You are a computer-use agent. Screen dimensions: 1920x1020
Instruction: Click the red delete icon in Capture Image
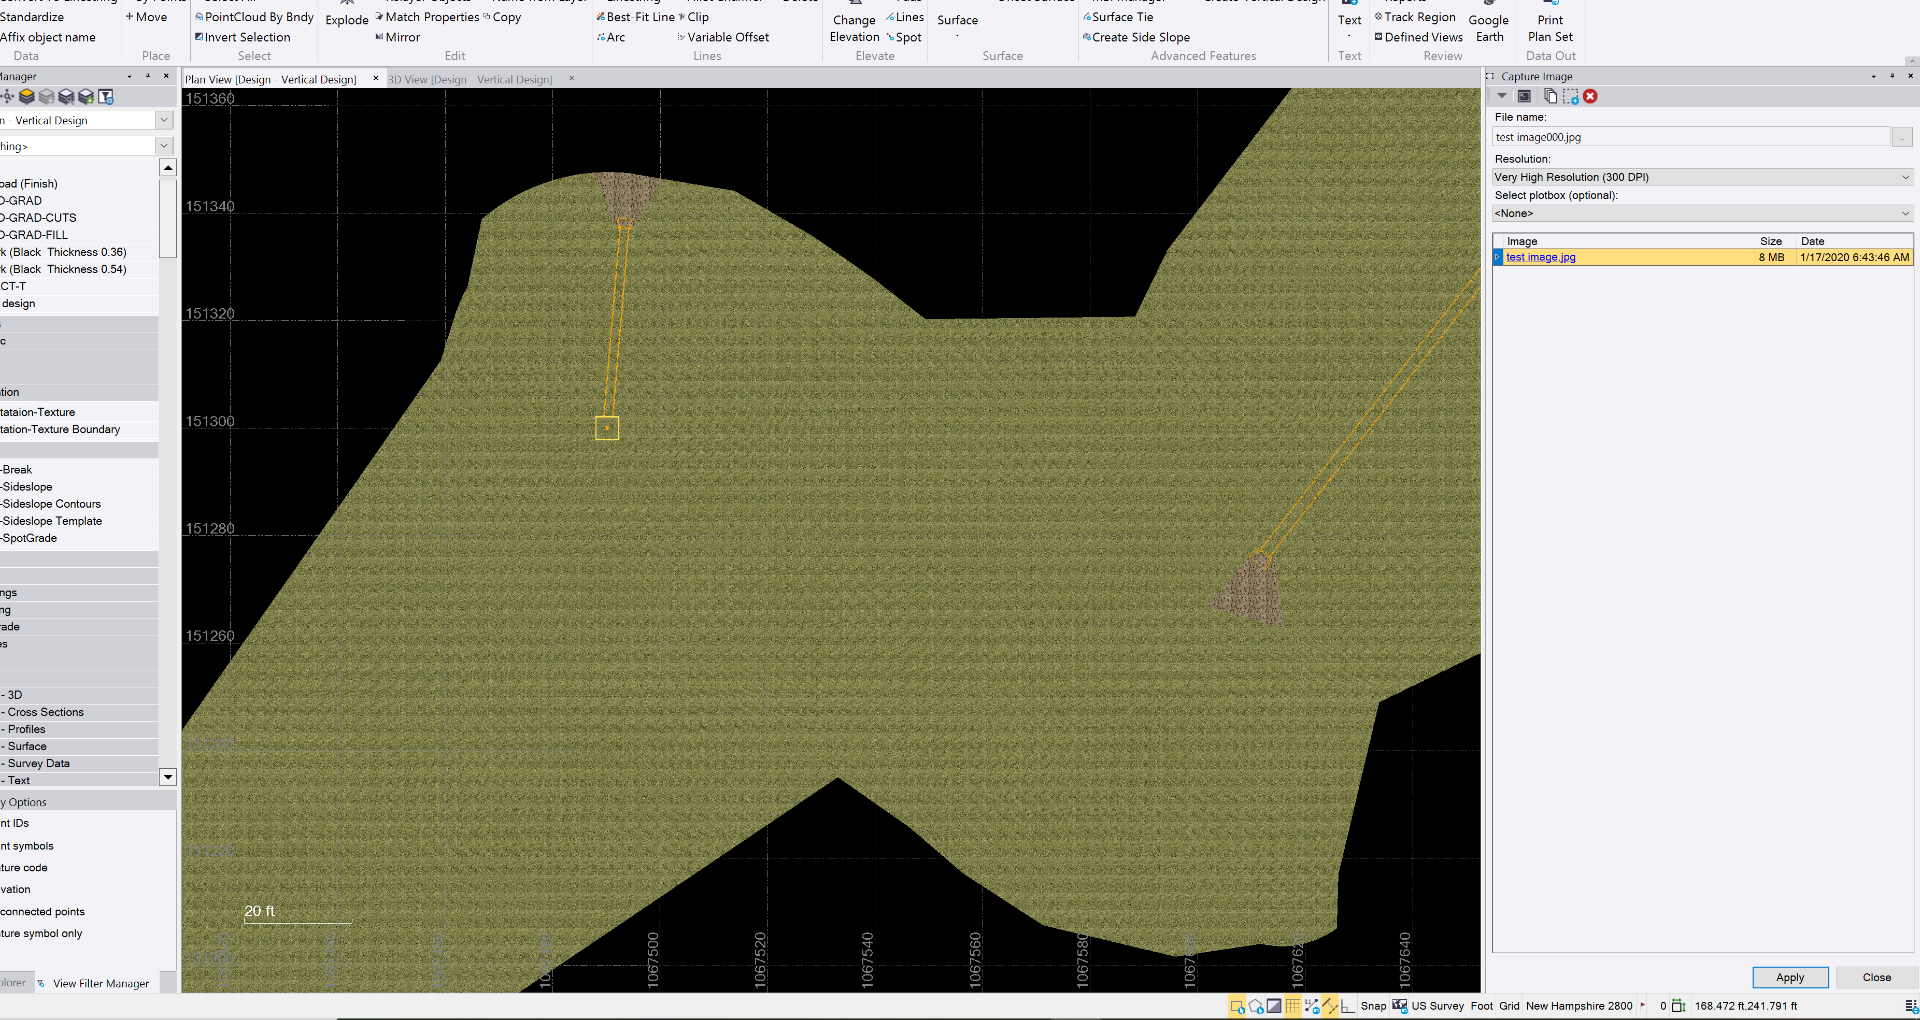point(1590,97)
